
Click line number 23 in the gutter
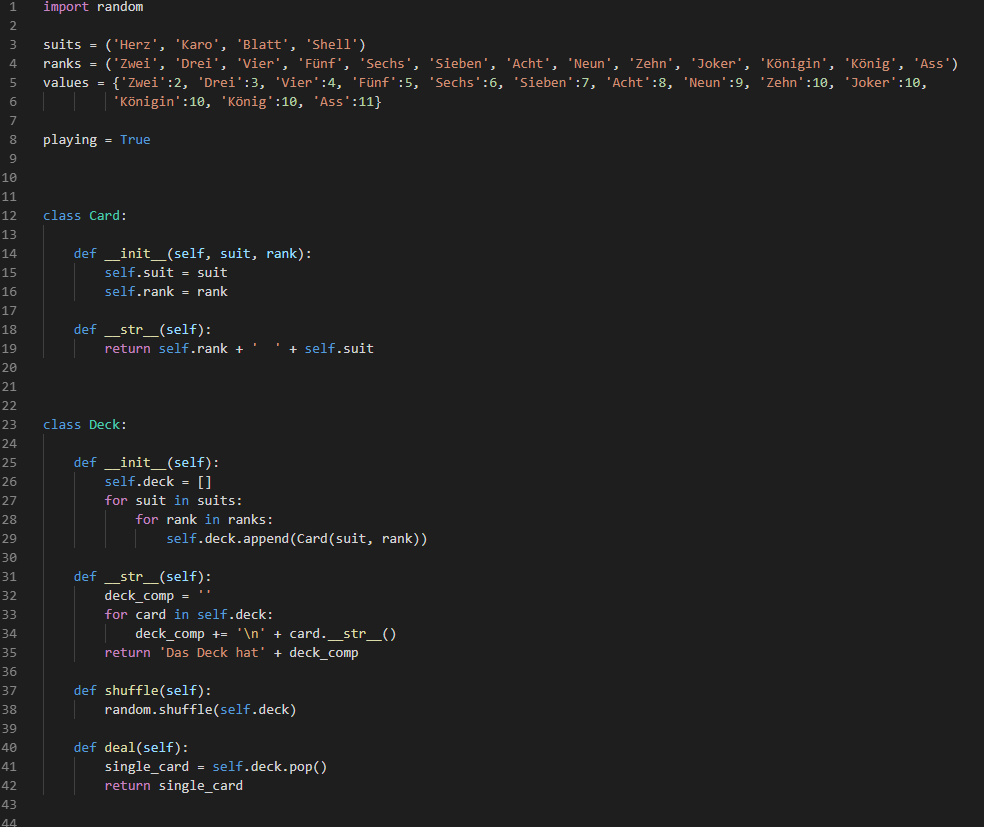(x=10, y=425)
